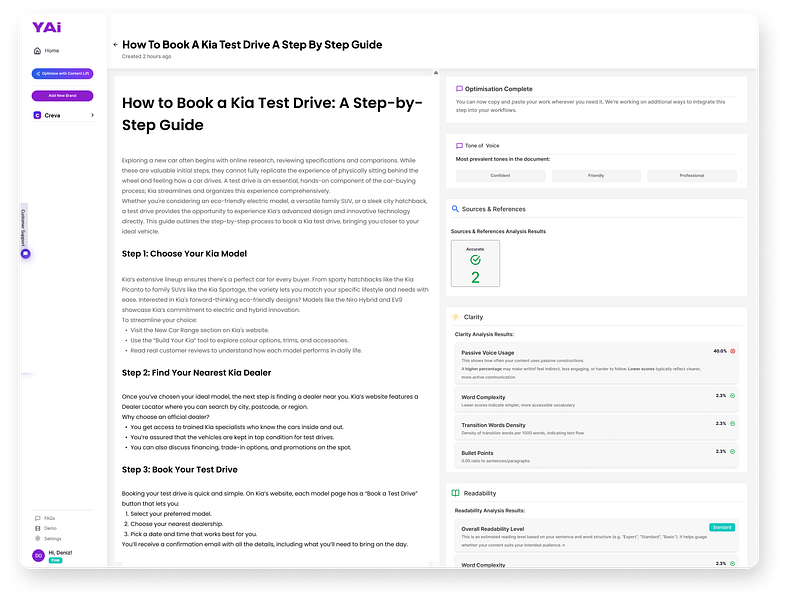Click the Transition Words Density card
The height and width of the screenshot is (600, 785).
point(596,427)
